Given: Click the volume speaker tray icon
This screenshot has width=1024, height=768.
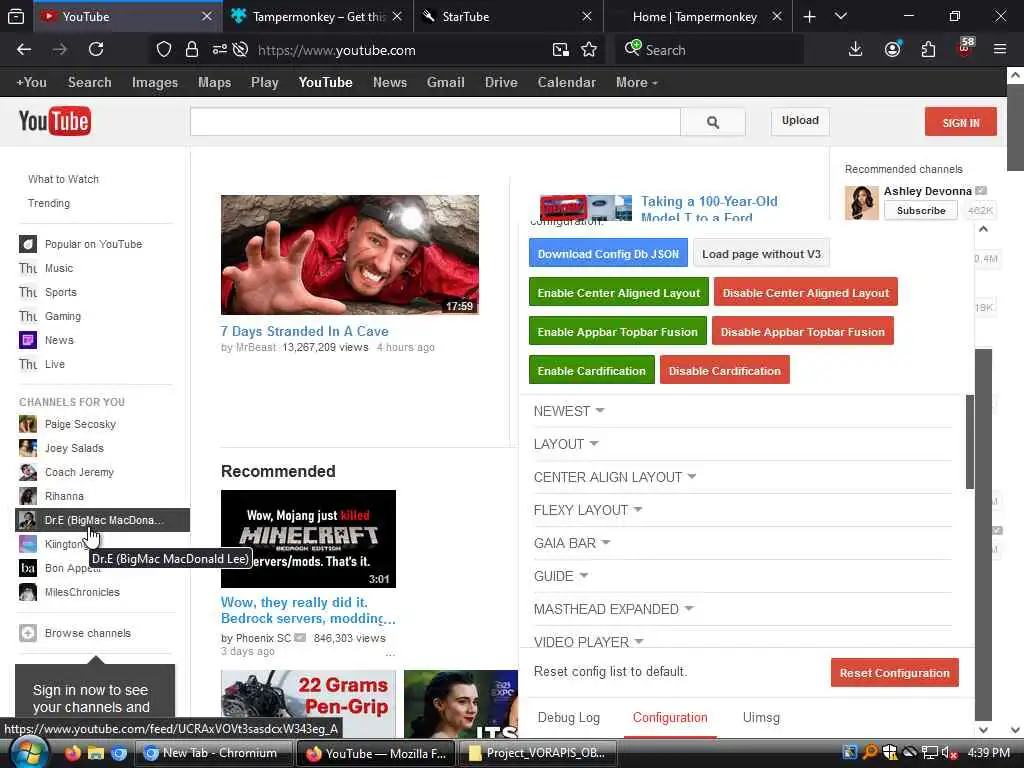Looking at the screenshot, I should coord(948,753).
